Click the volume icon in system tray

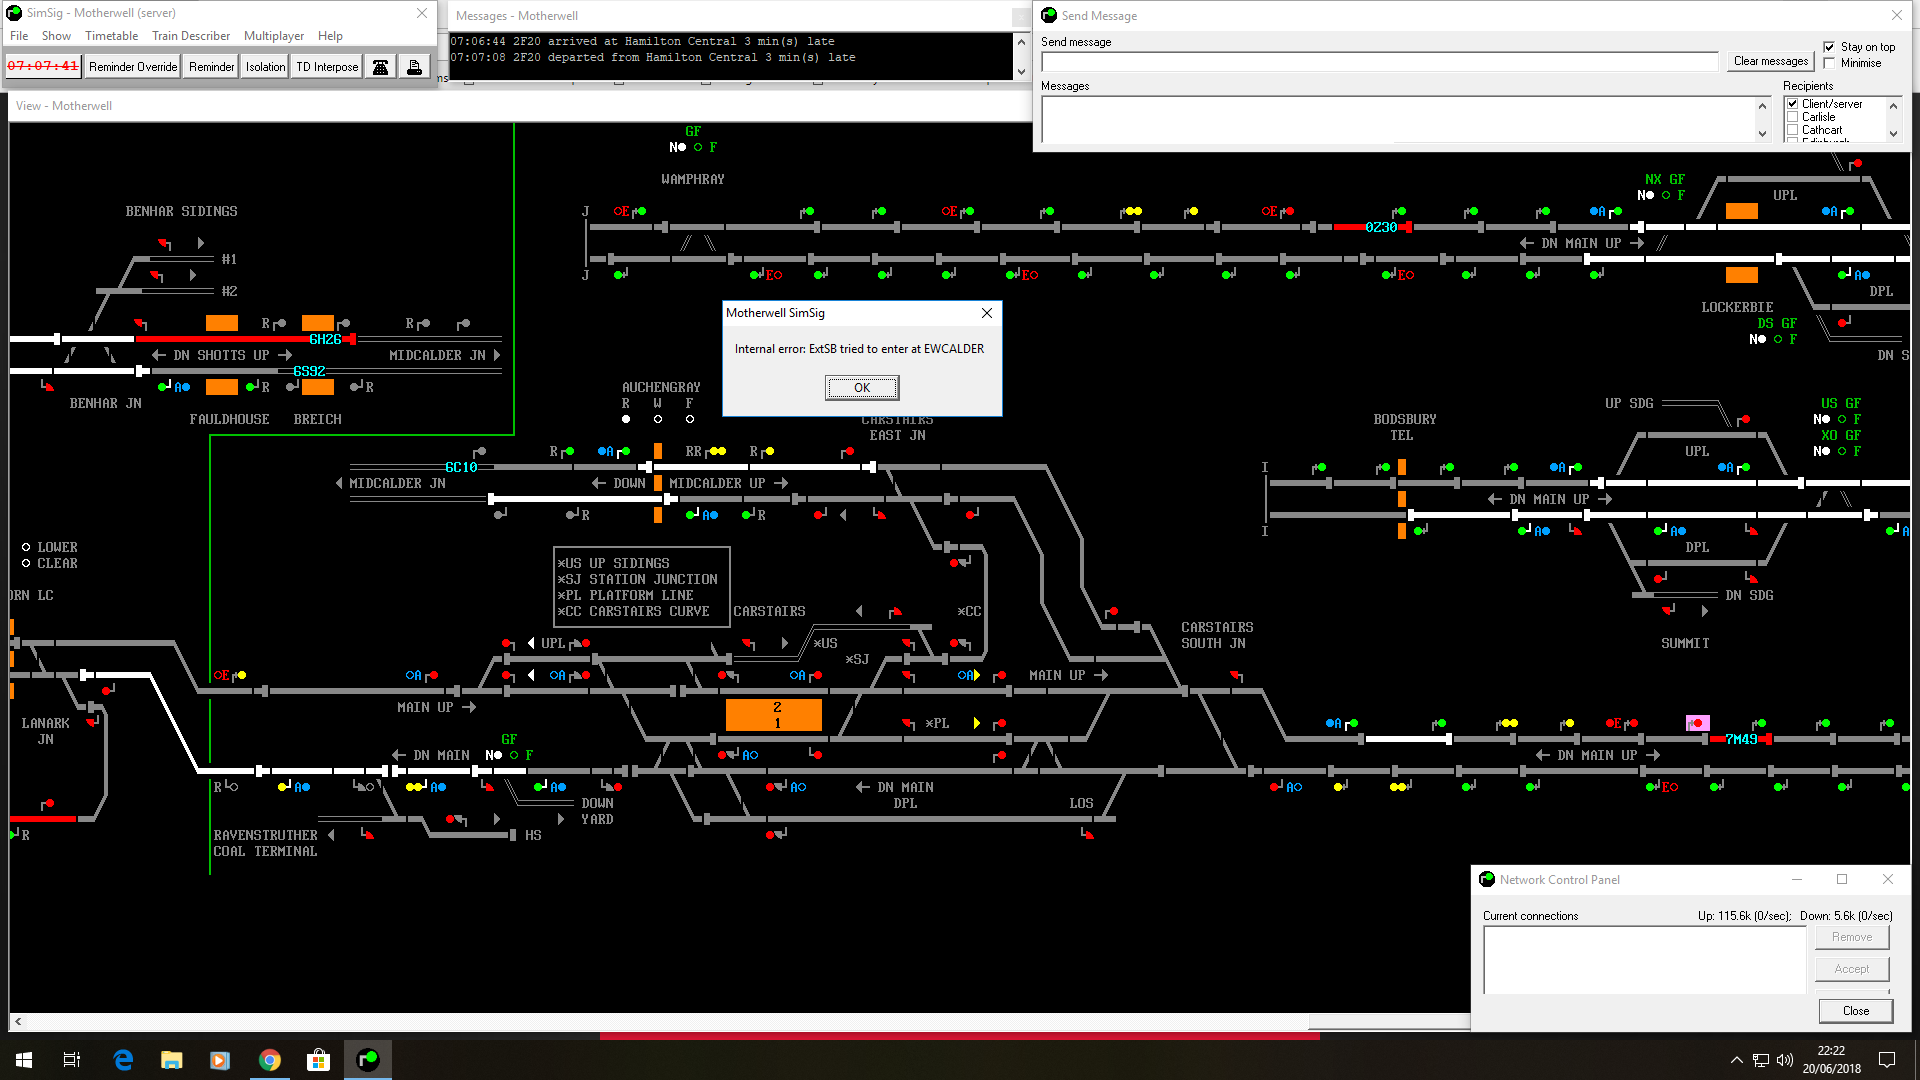point(1785,1060)
